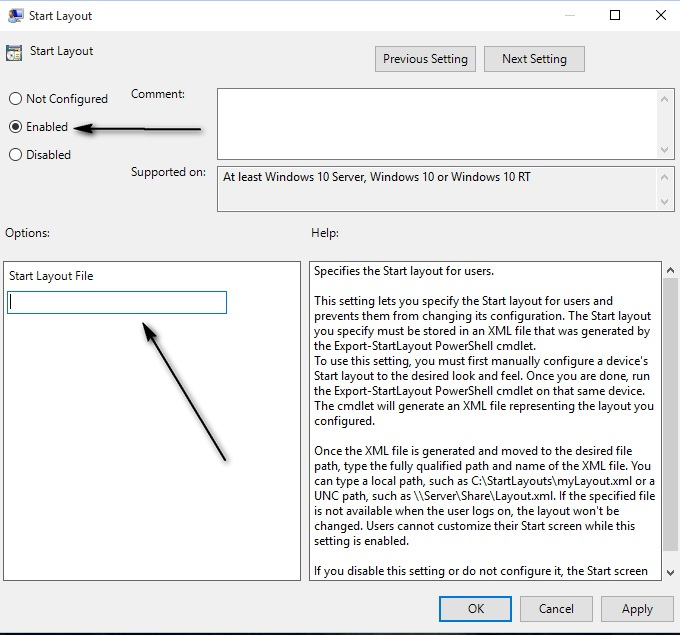Viewport: 680px width, 635px height.
Task: Click the Start Layout policy icon
Action: click(x=14, y=53)
